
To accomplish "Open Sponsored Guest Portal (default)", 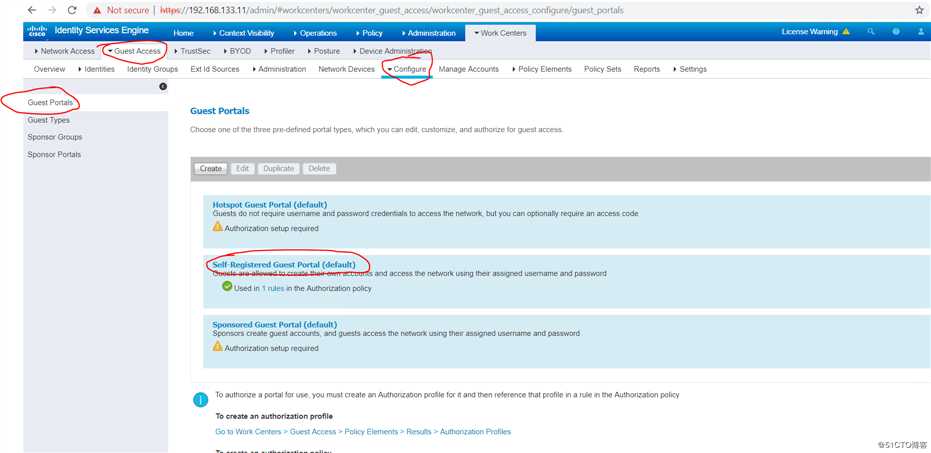I will 274,325.
